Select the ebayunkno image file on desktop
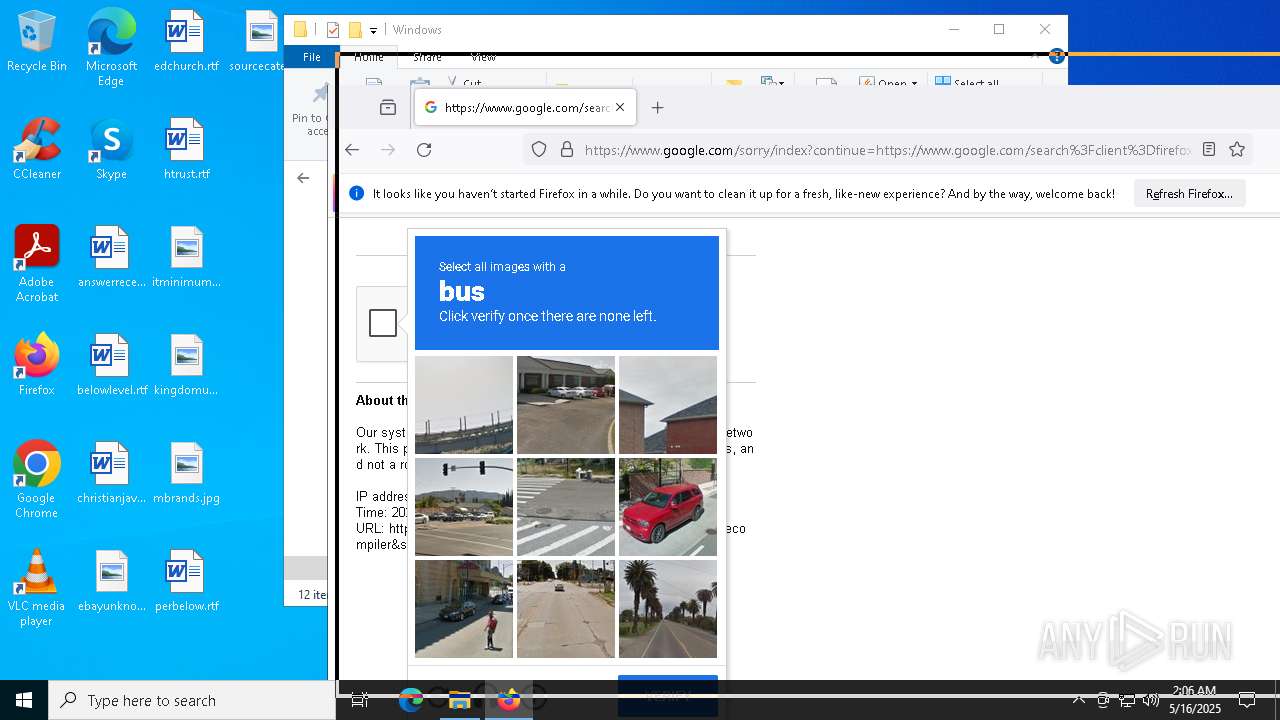 (x=112, y=581)
